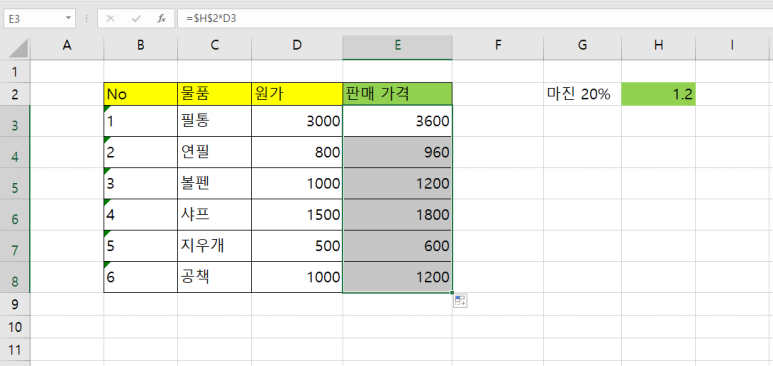Click the green cell containing 1.2
The width and height of the screenshot is (773, 366).
point(659,94)
